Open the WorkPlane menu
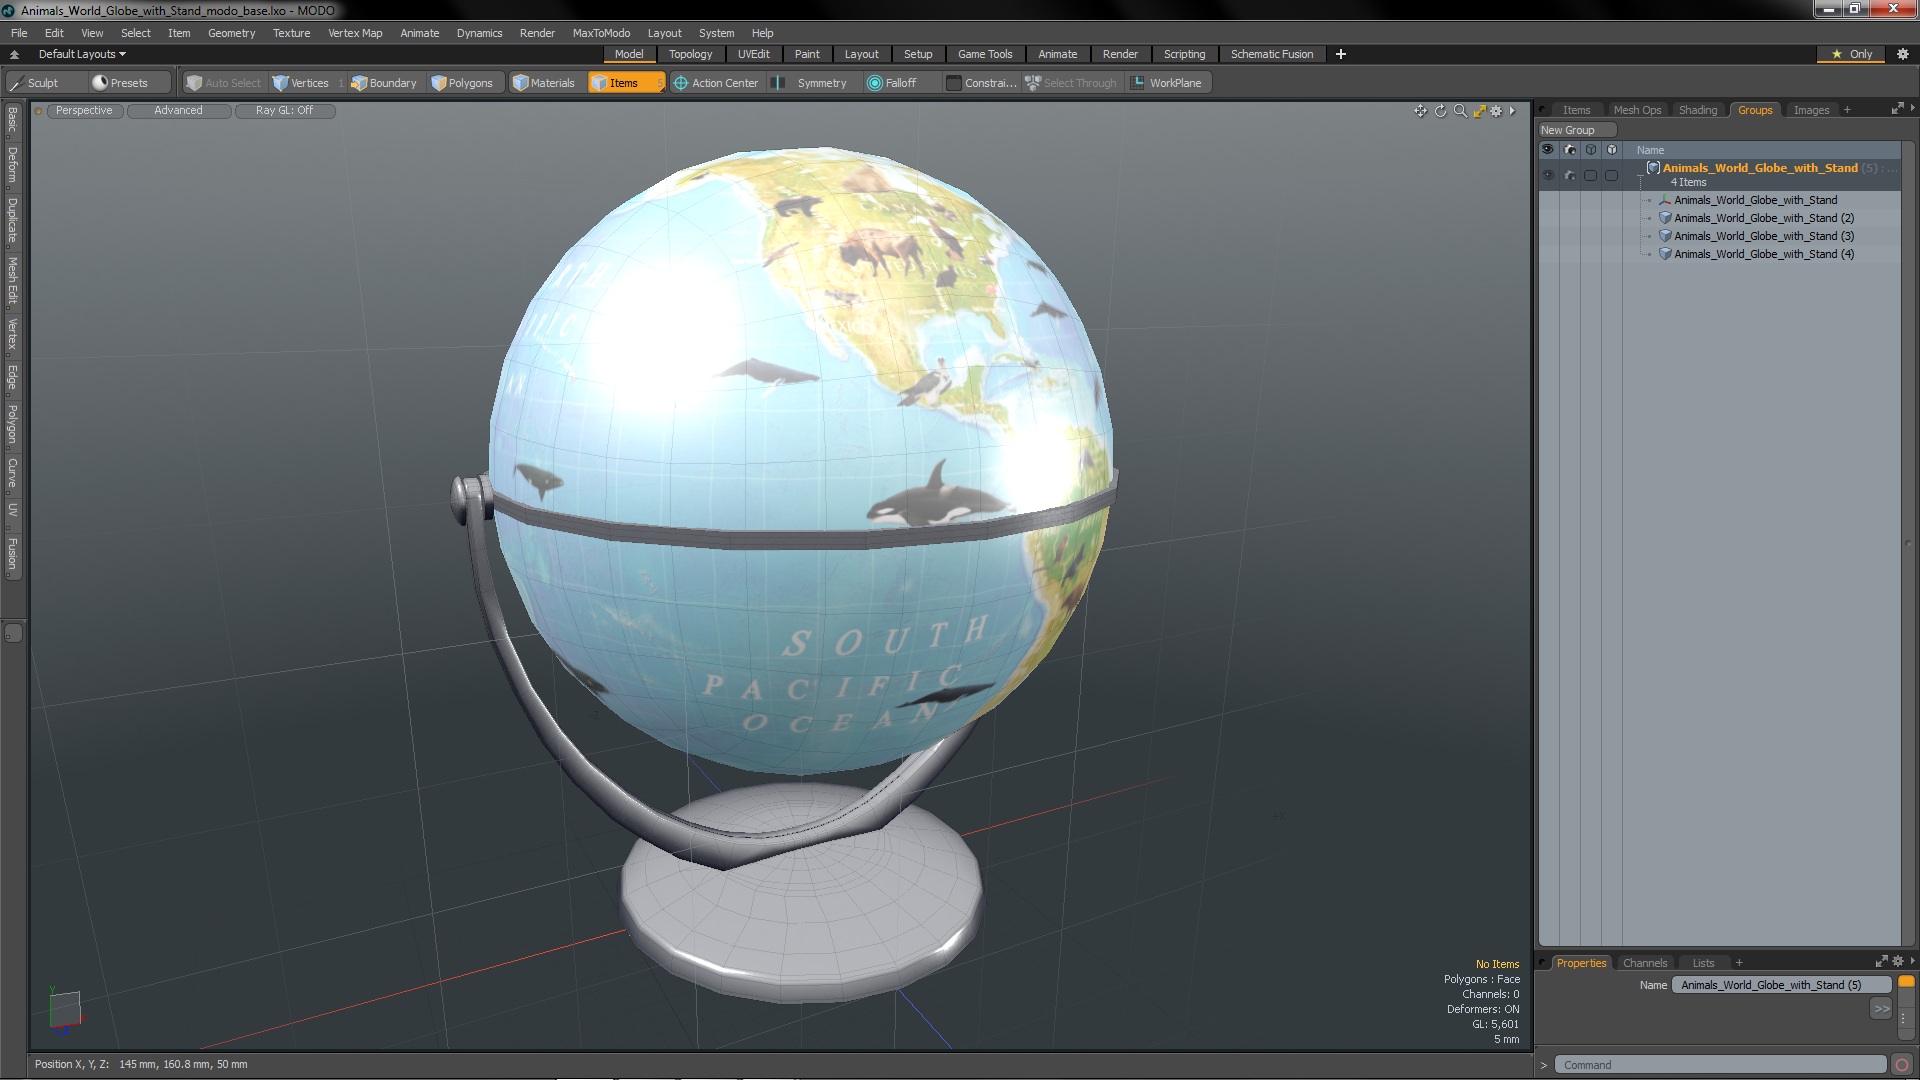The image size is (1920, 1080). (1166, 83)
